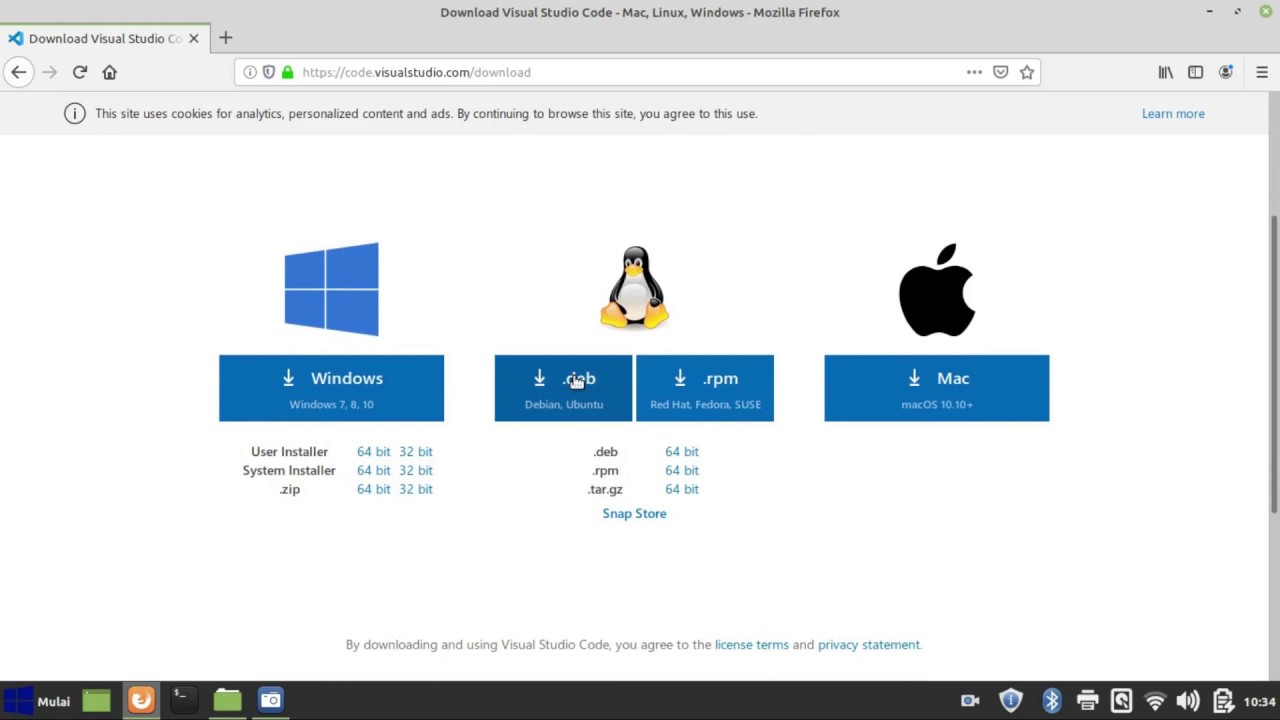Open Firefox from the taskbar
1280x720 pixels.
coord(141,700)
